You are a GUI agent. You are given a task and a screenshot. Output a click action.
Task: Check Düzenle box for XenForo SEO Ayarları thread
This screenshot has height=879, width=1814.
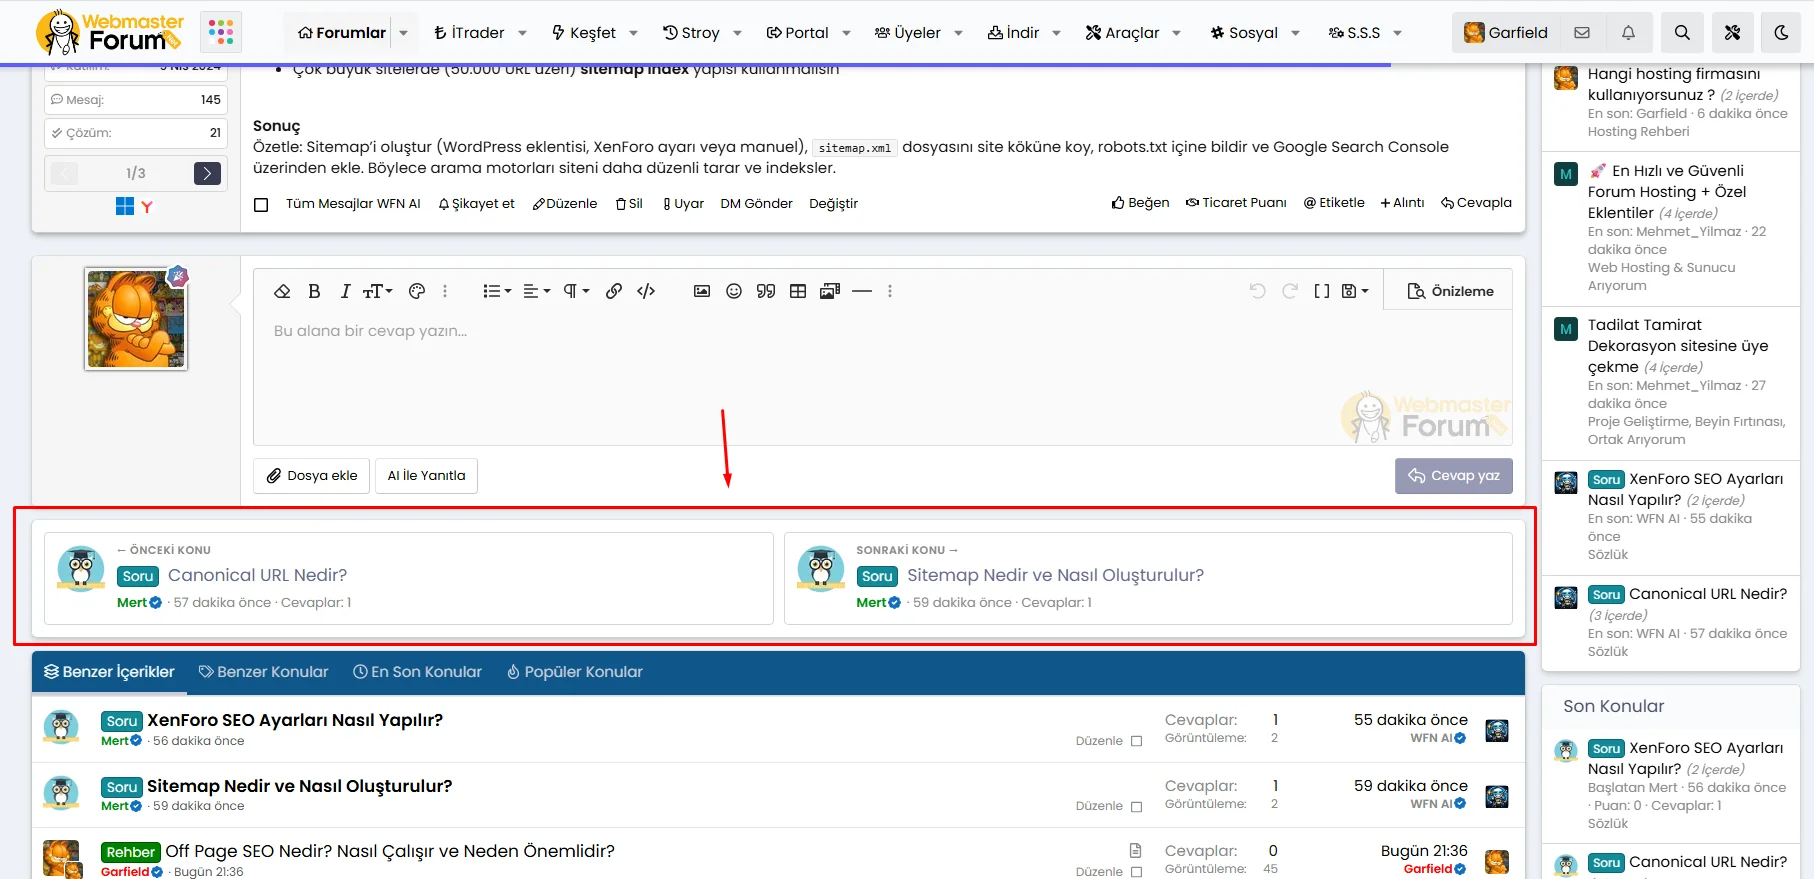pos(1136,741)
